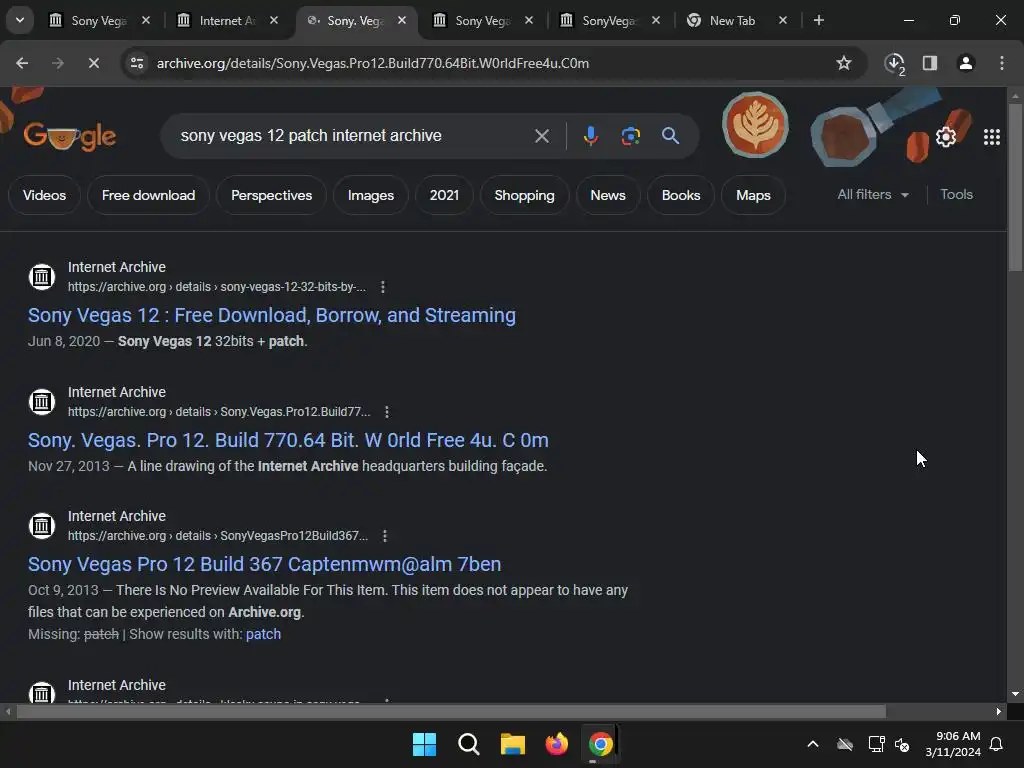
Task: Filter results by Shopping
Action: [x=524, y=195]
